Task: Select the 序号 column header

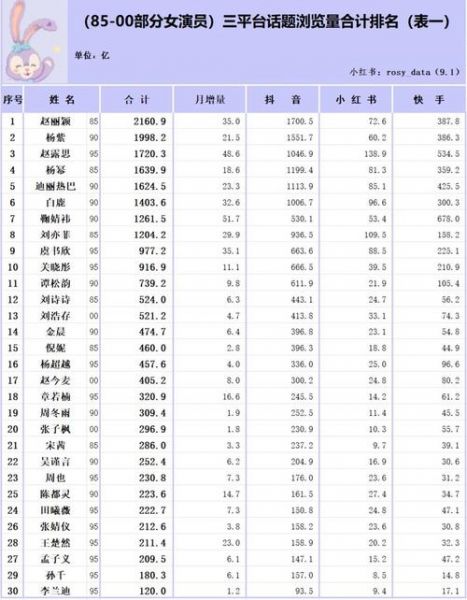Action: click(x=13, y=100)
